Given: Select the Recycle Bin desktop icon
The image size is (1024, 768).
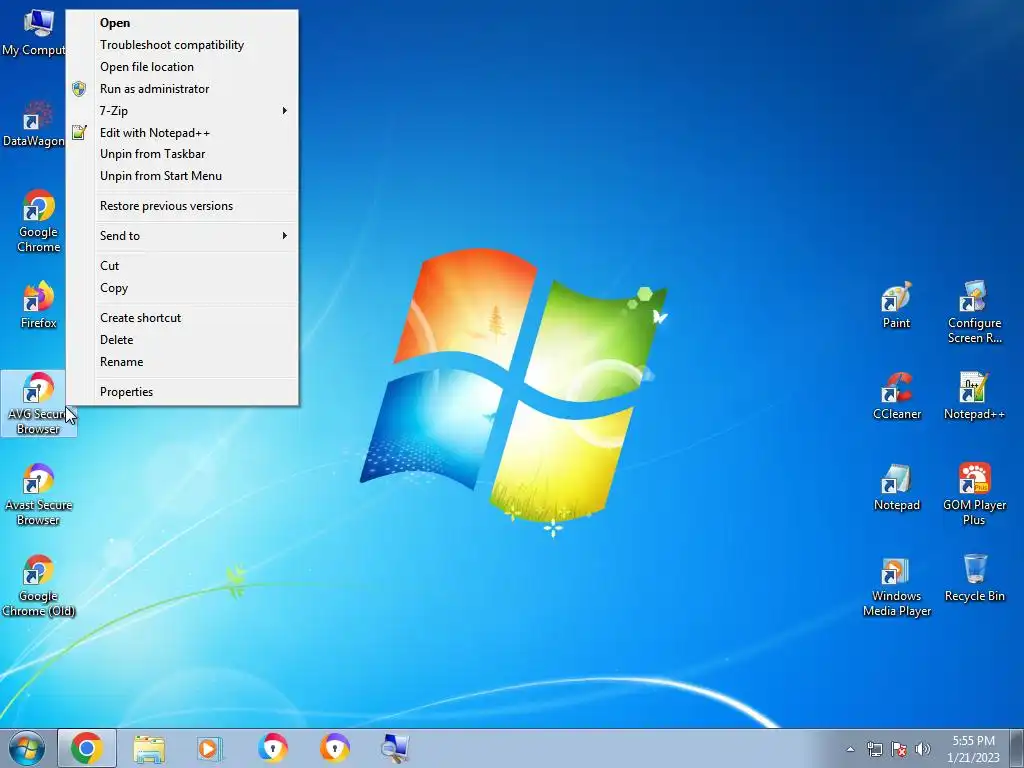Looking at the screenshot, I should tap(974, 578).
